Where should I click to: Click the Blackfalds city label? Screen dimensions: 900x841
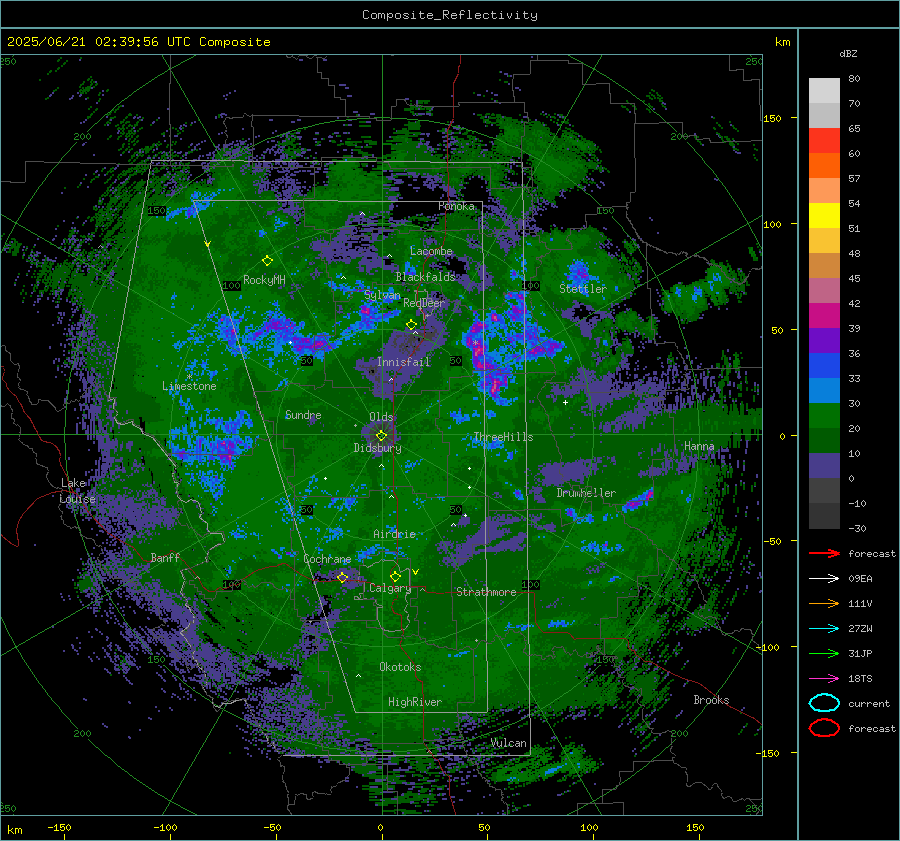[x=425, y=277]
